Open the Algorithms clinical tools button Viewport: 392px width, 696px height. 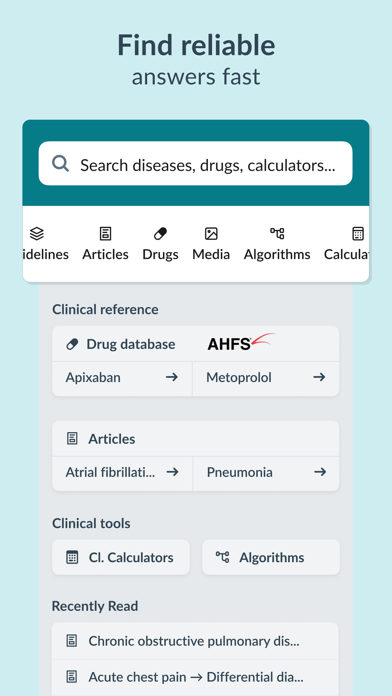271,557
